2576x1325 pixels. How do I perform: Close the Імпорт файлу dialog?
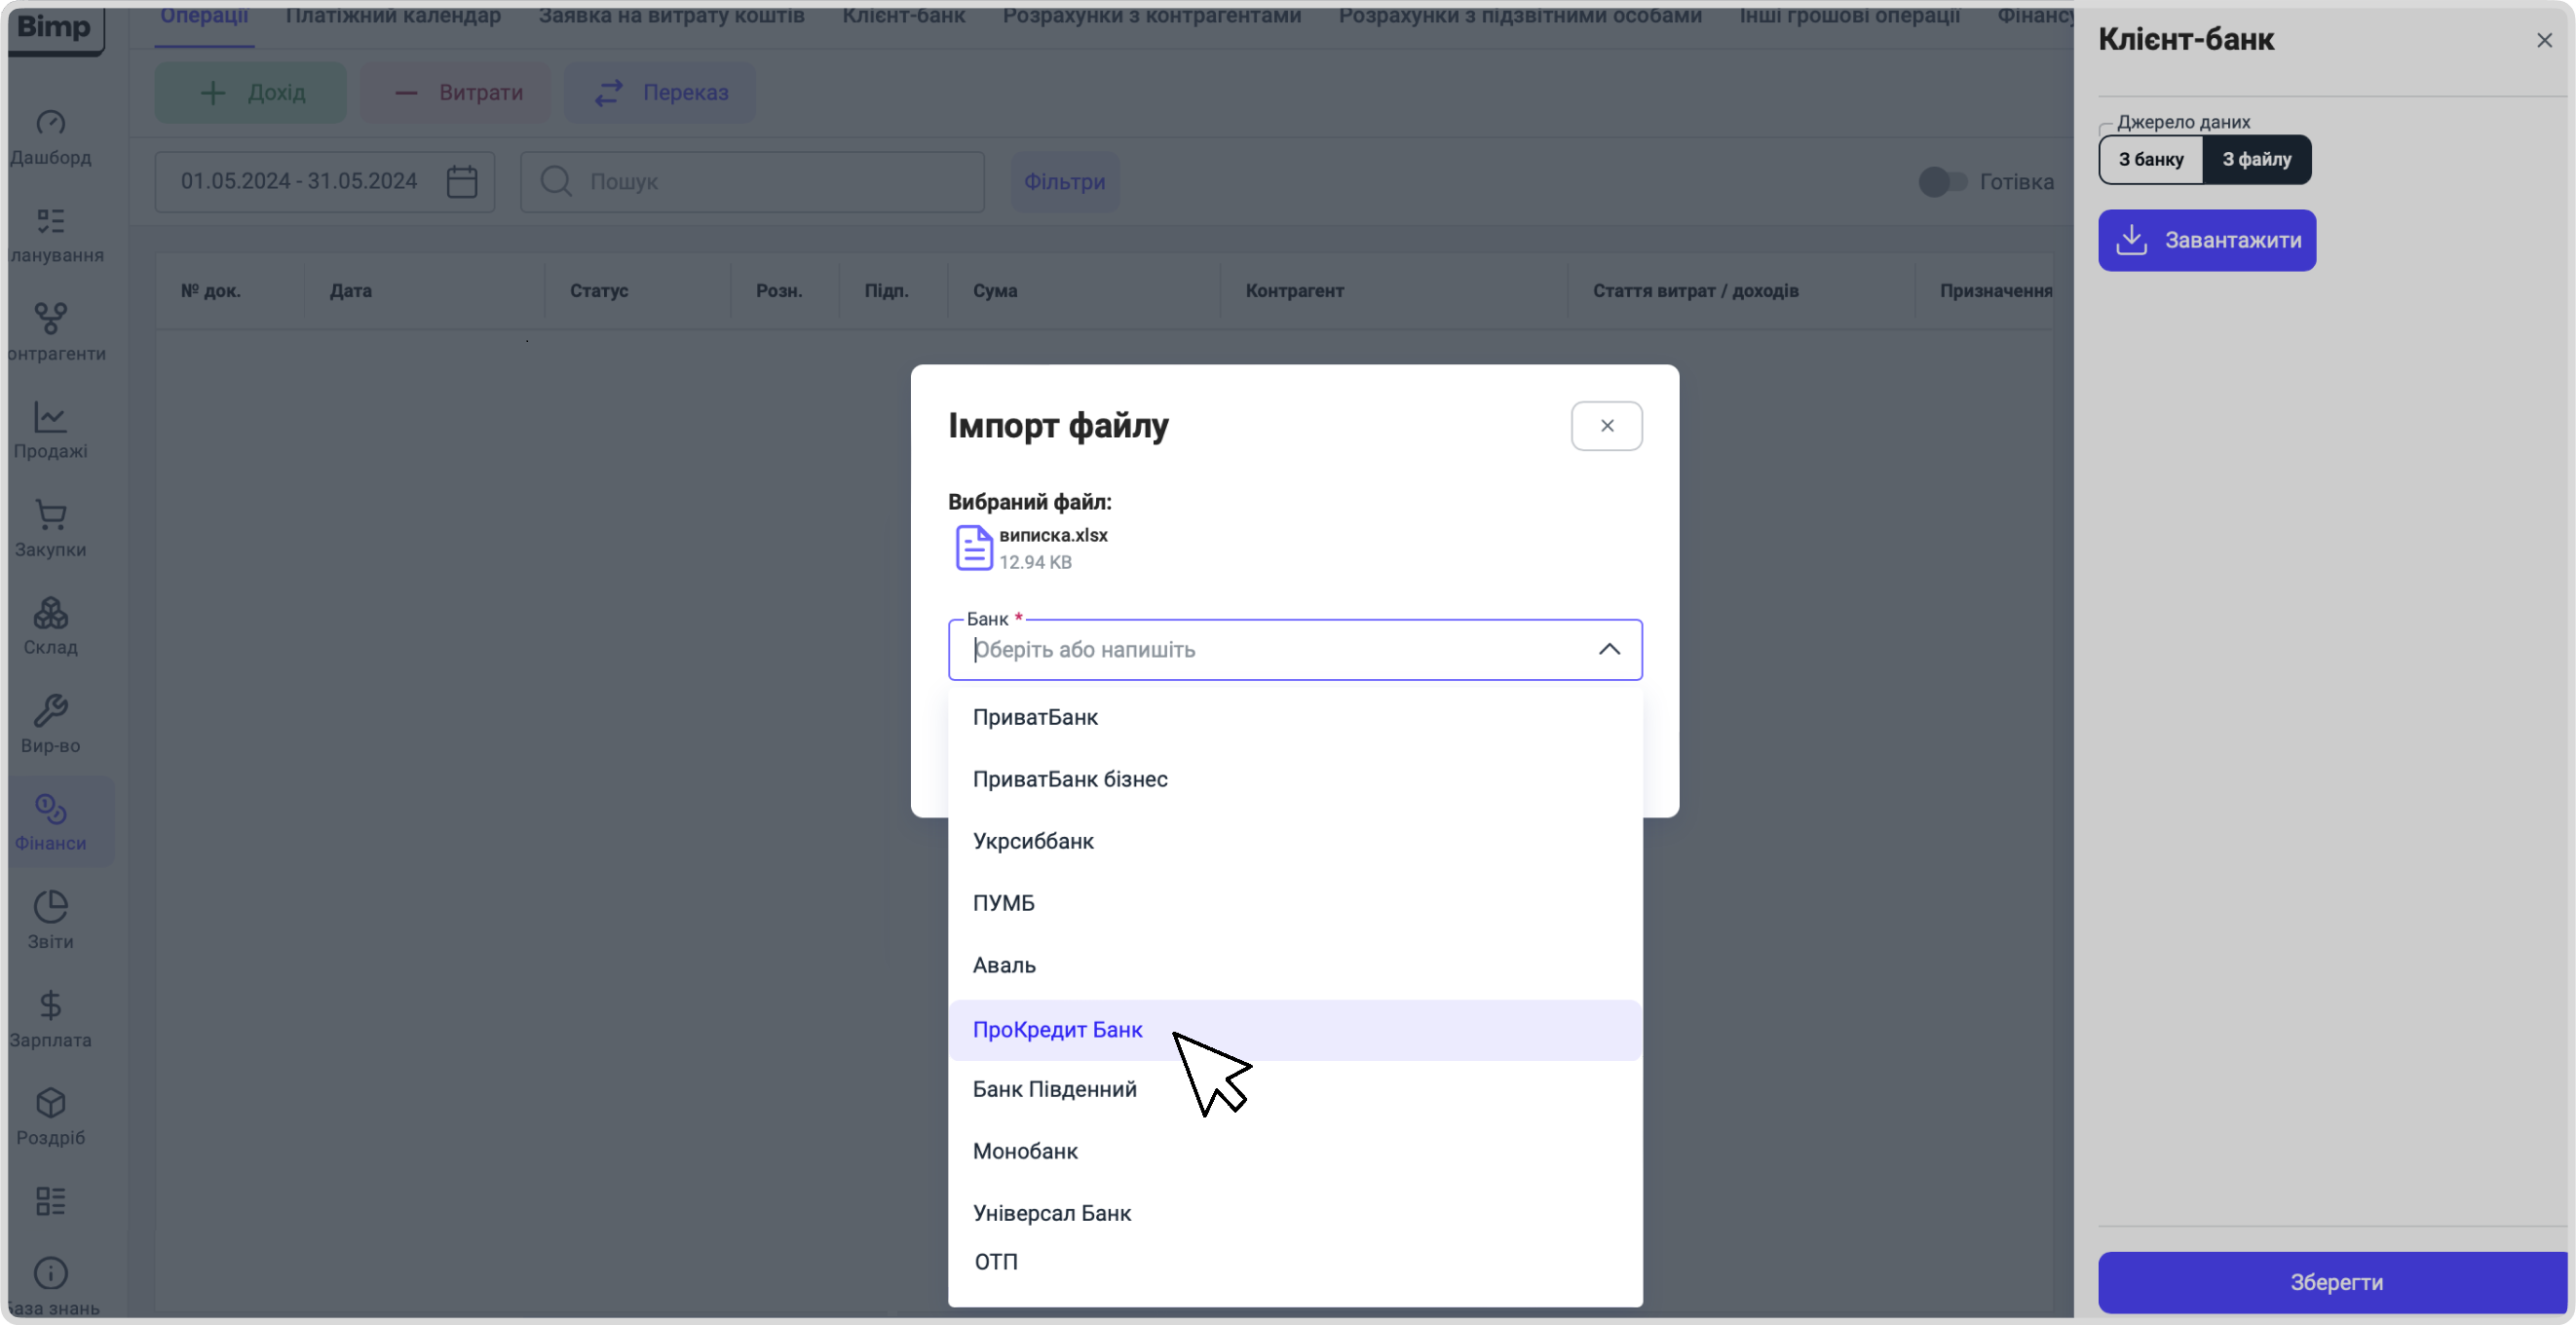pos(1606,426)
